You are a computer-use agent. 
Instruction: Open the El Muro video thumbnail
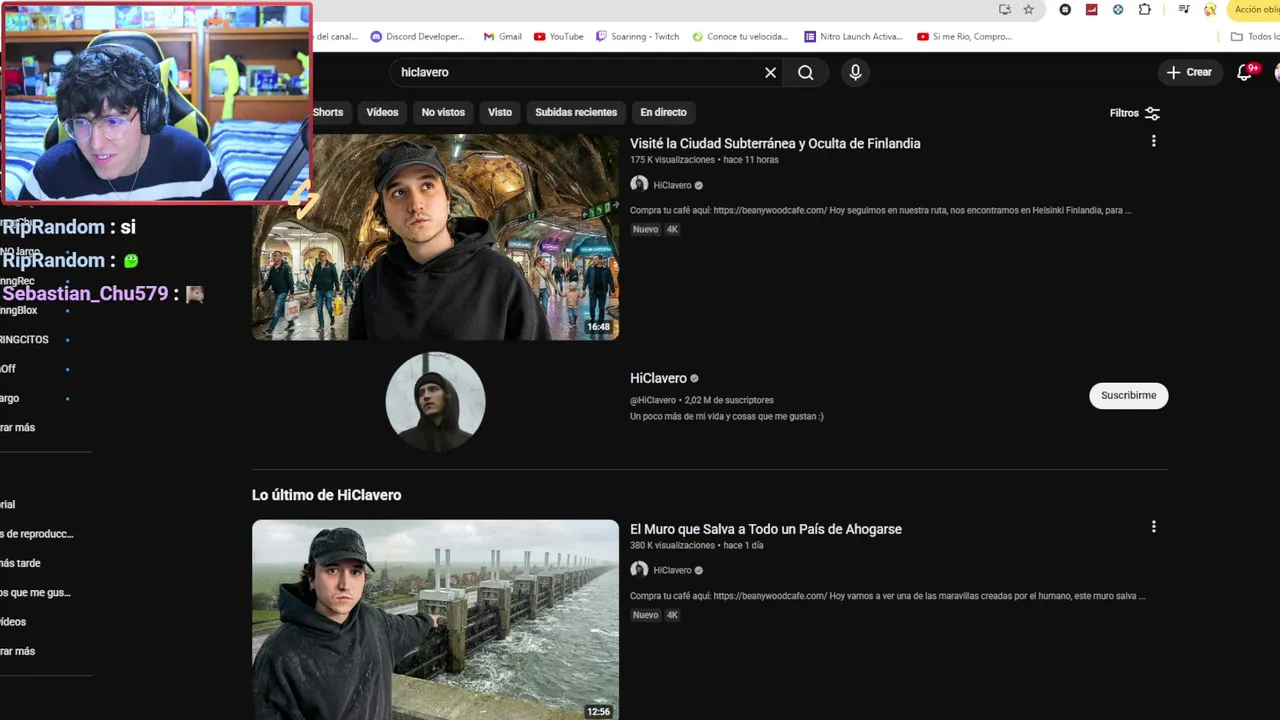click(x=435, y=620)
